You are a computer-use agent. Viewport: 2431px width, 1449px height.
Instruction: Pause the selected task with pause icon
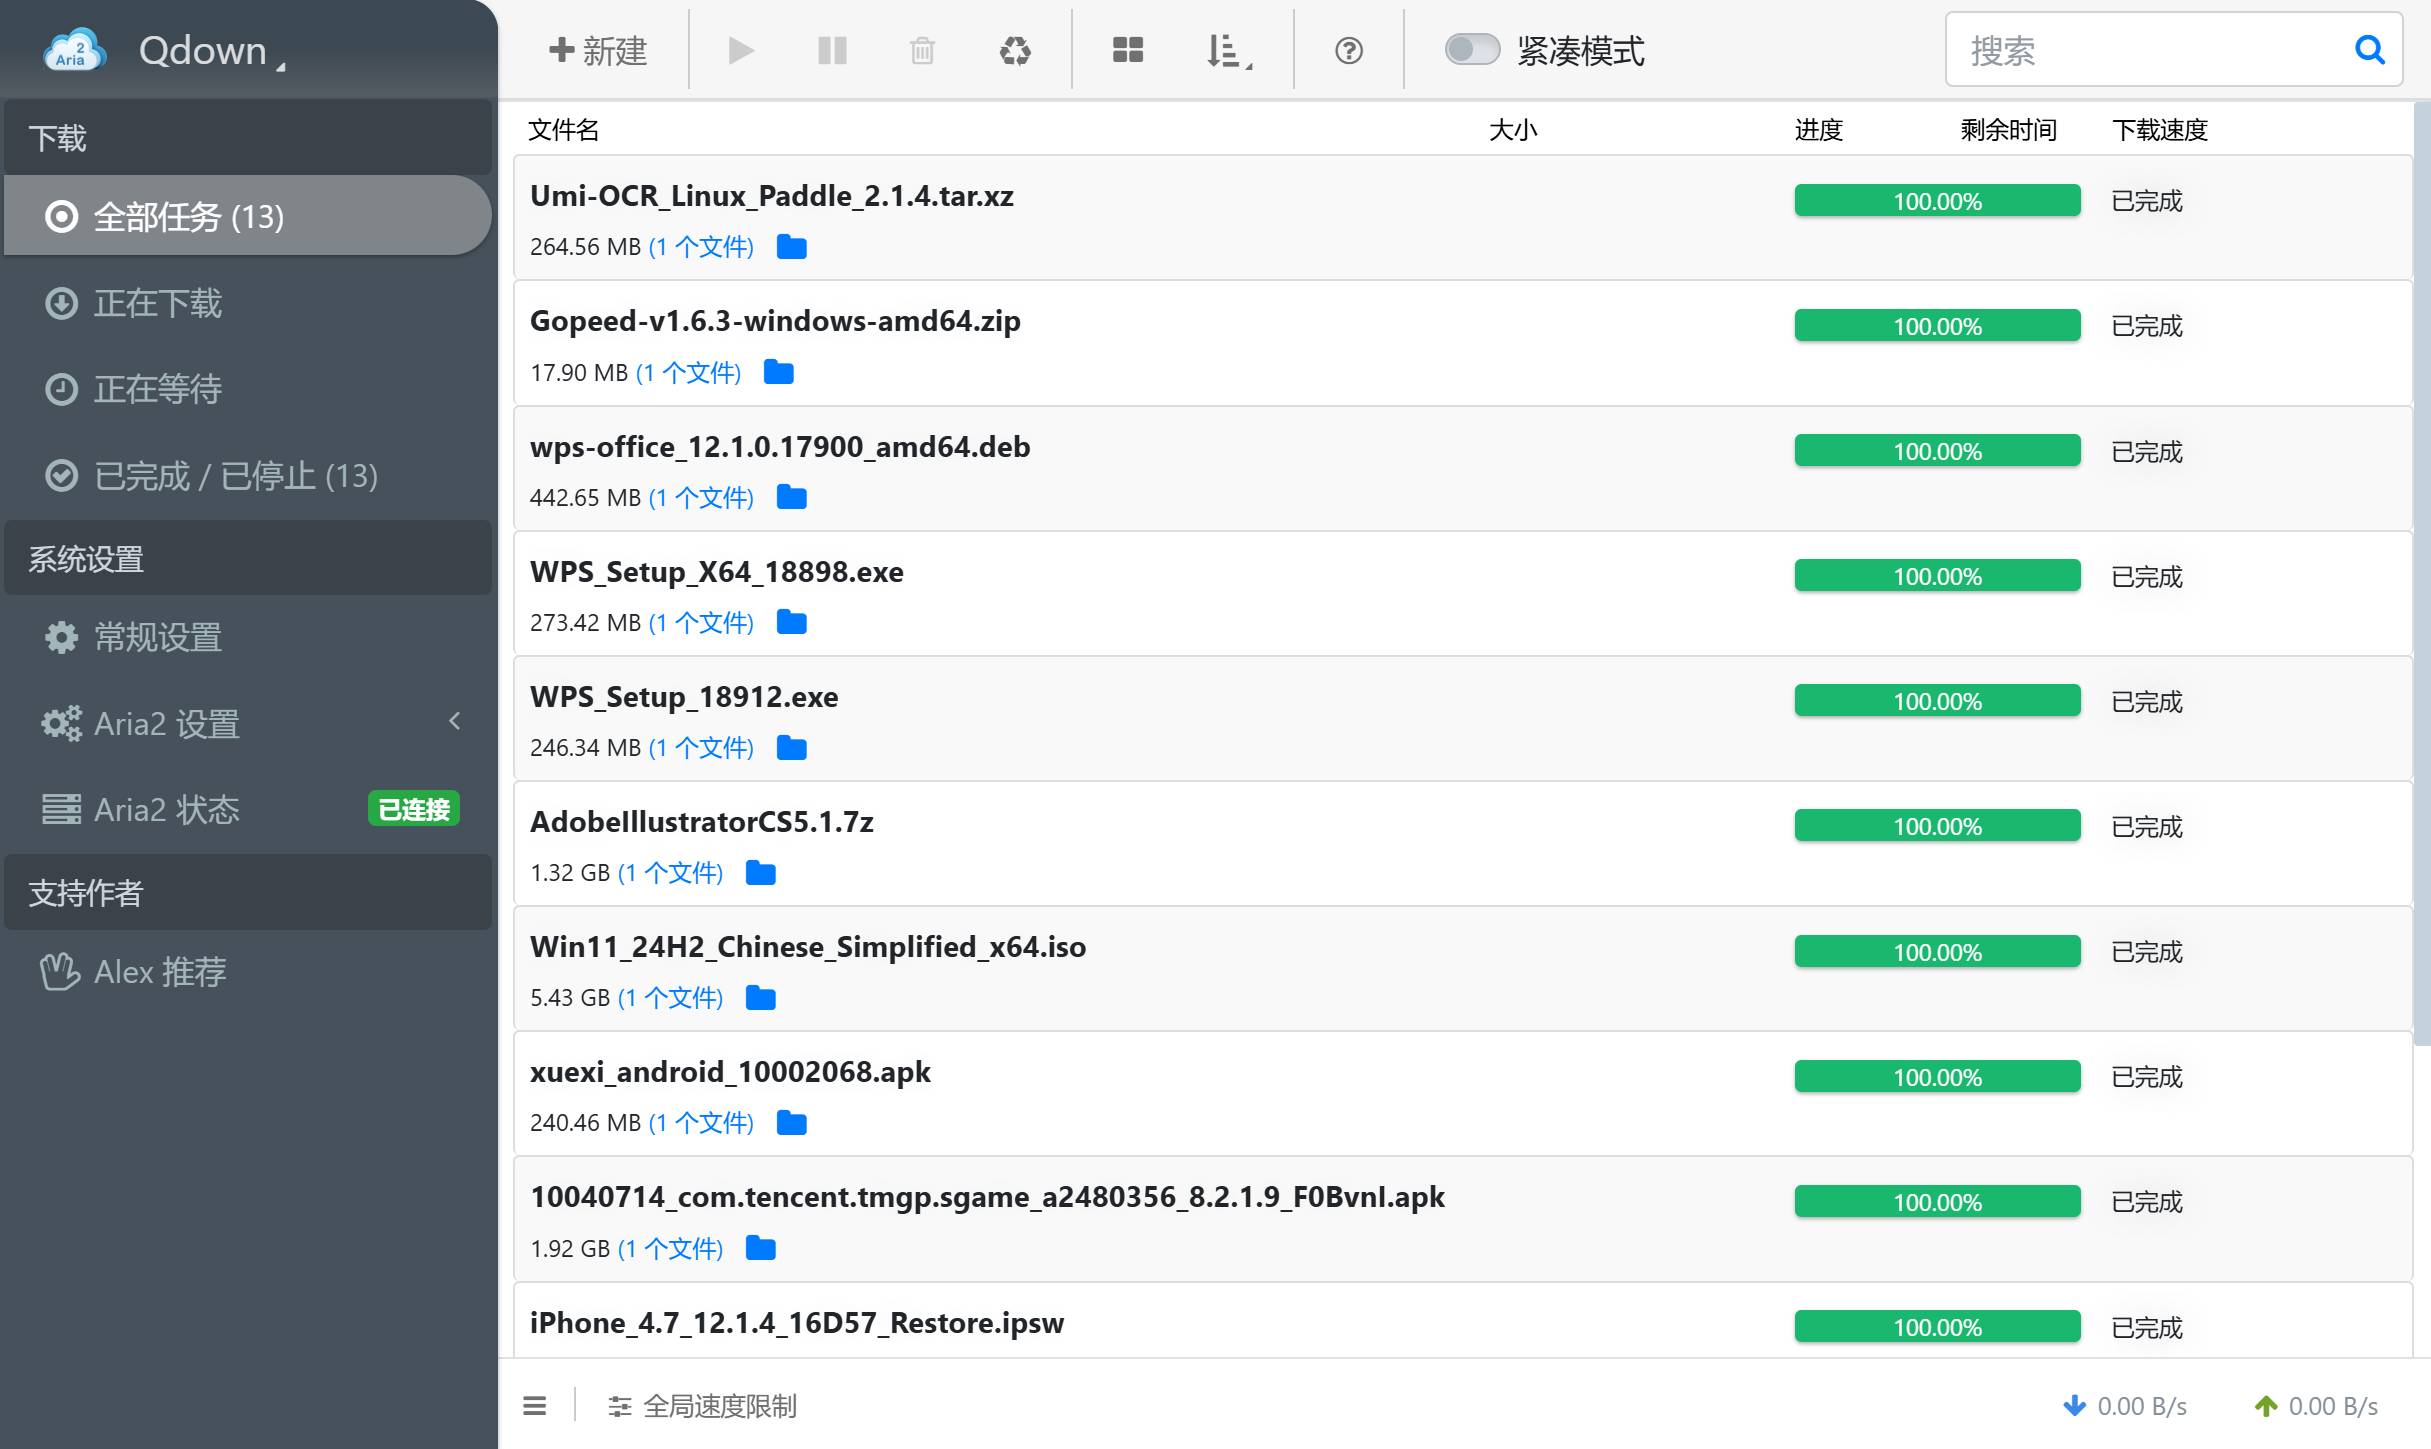(x=832, y=50)
